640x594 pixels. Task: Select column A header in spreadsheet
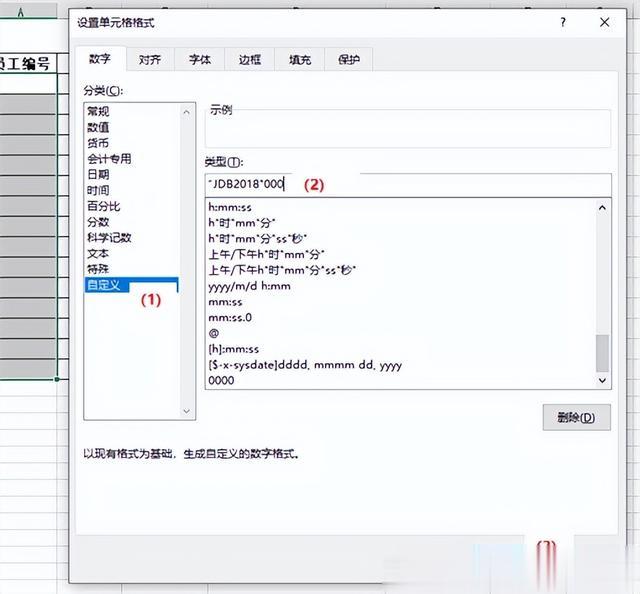28,11
